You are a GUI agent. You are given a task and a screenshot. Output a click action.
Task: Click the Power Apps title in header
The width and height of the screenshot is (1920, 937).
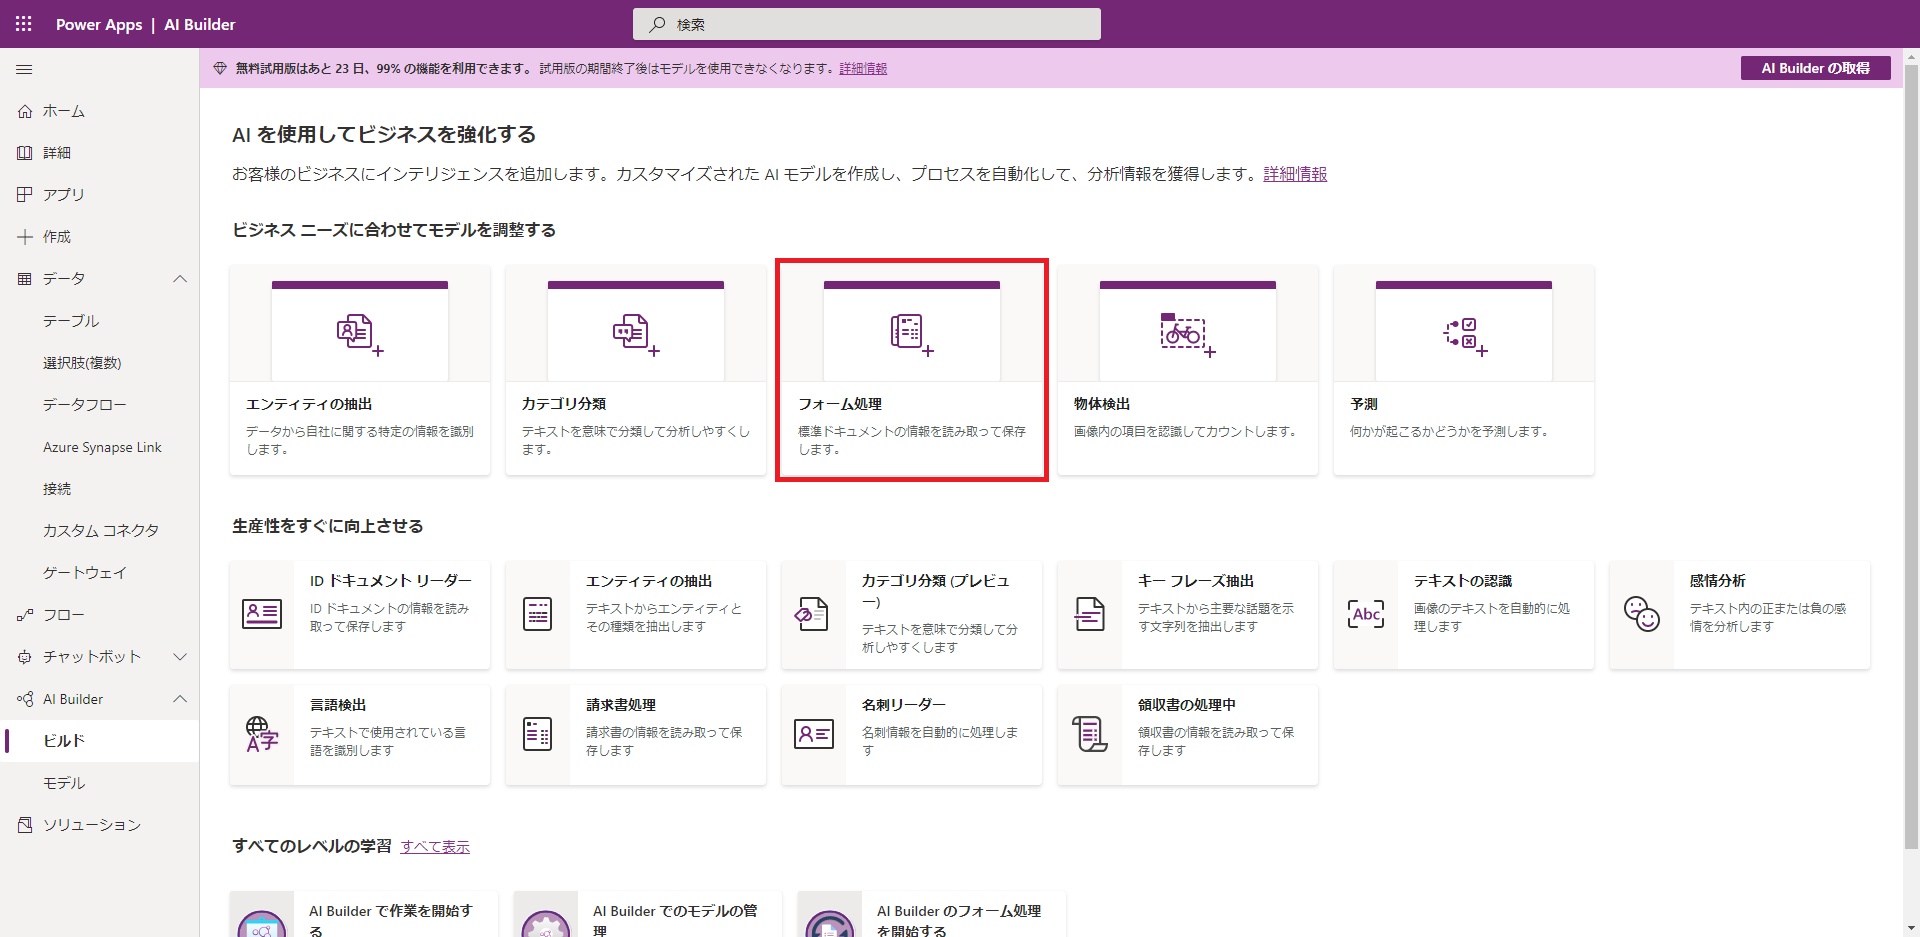(99, 24)
